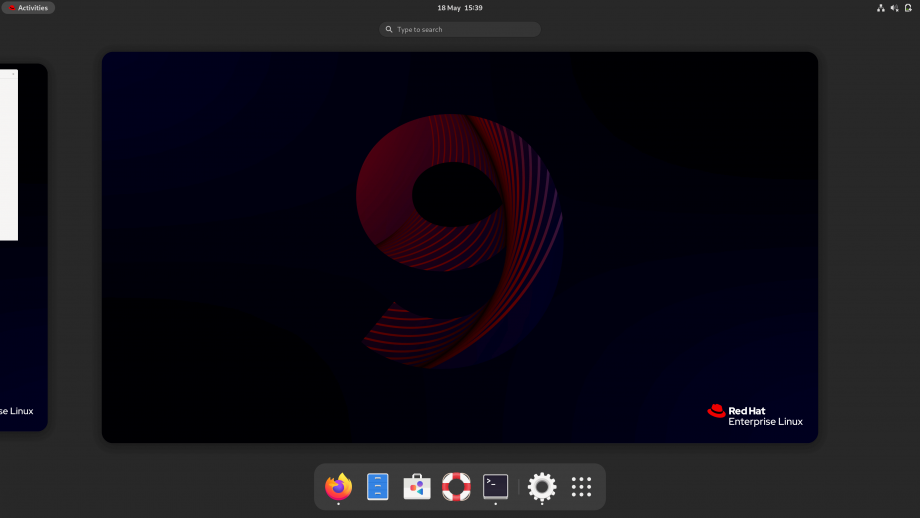
Task: Show Applications grid icon
Action: [x=581, y=486]
